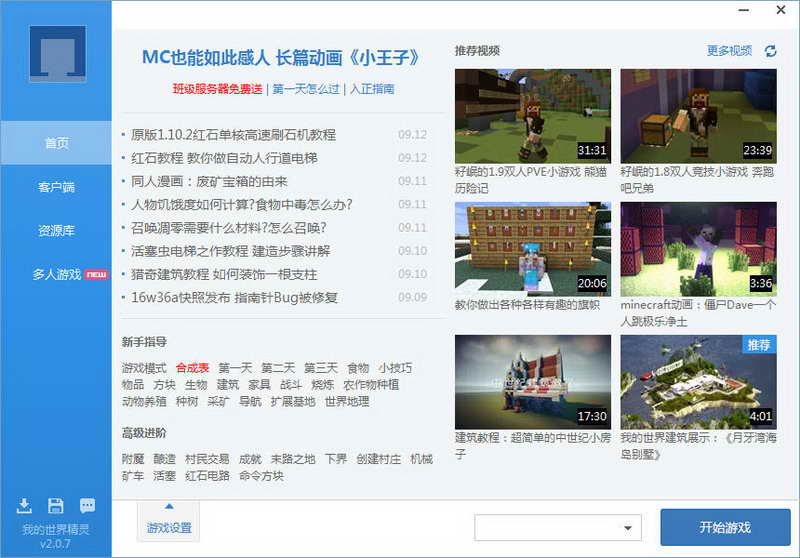Open article 同人漫画：废矿宝箱的由来
Image resolution: width=800 pixels, height=558 pixels.
coord(209,181)
